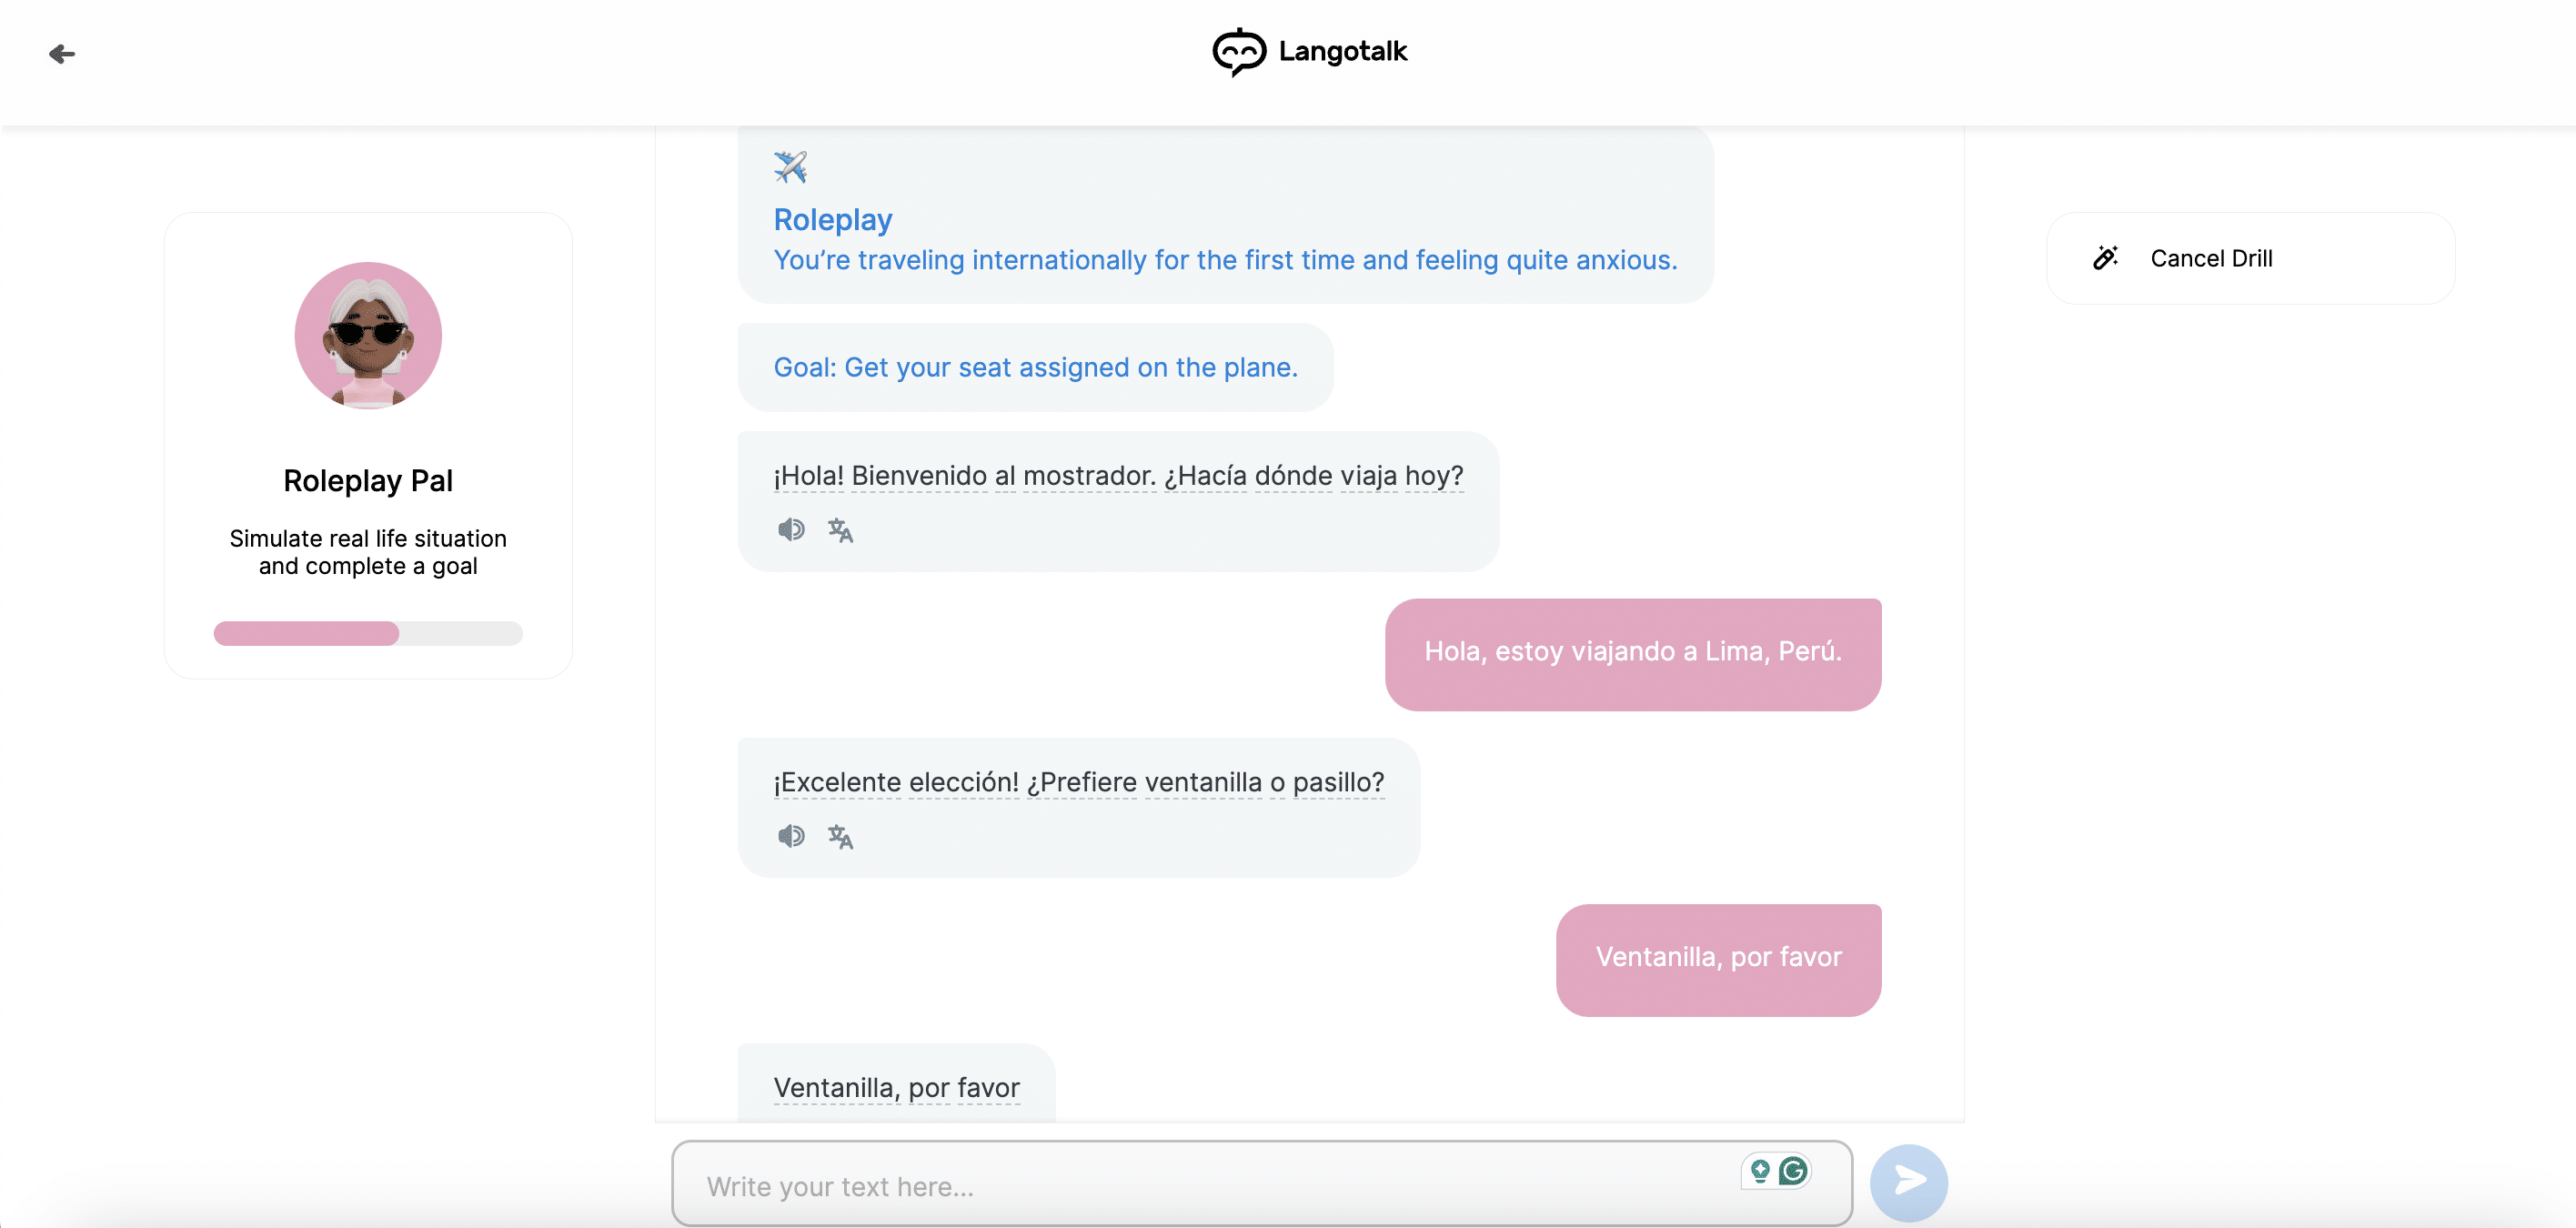Screen dimensions: 2576x1228
Task: Click the Grammarly G icon in the text box
Action: [x=1793, y=1170]
